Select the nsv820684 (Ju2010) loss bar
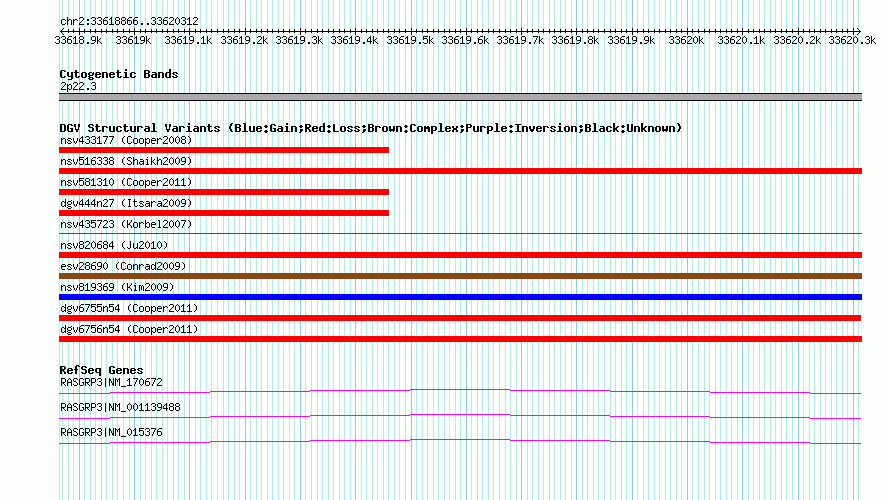This screenshot has width=890, height=500. (460, 255)
